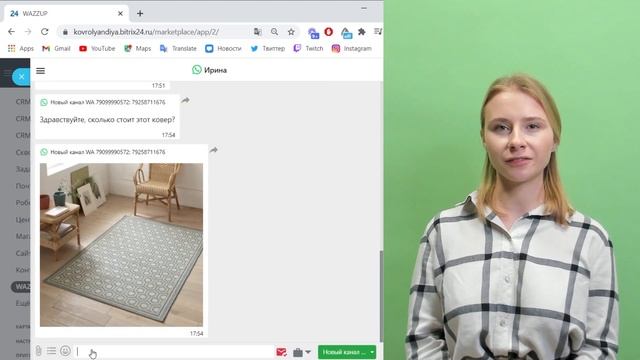Open the Translate bookmark
640x360 pixels.
point(178,49)
